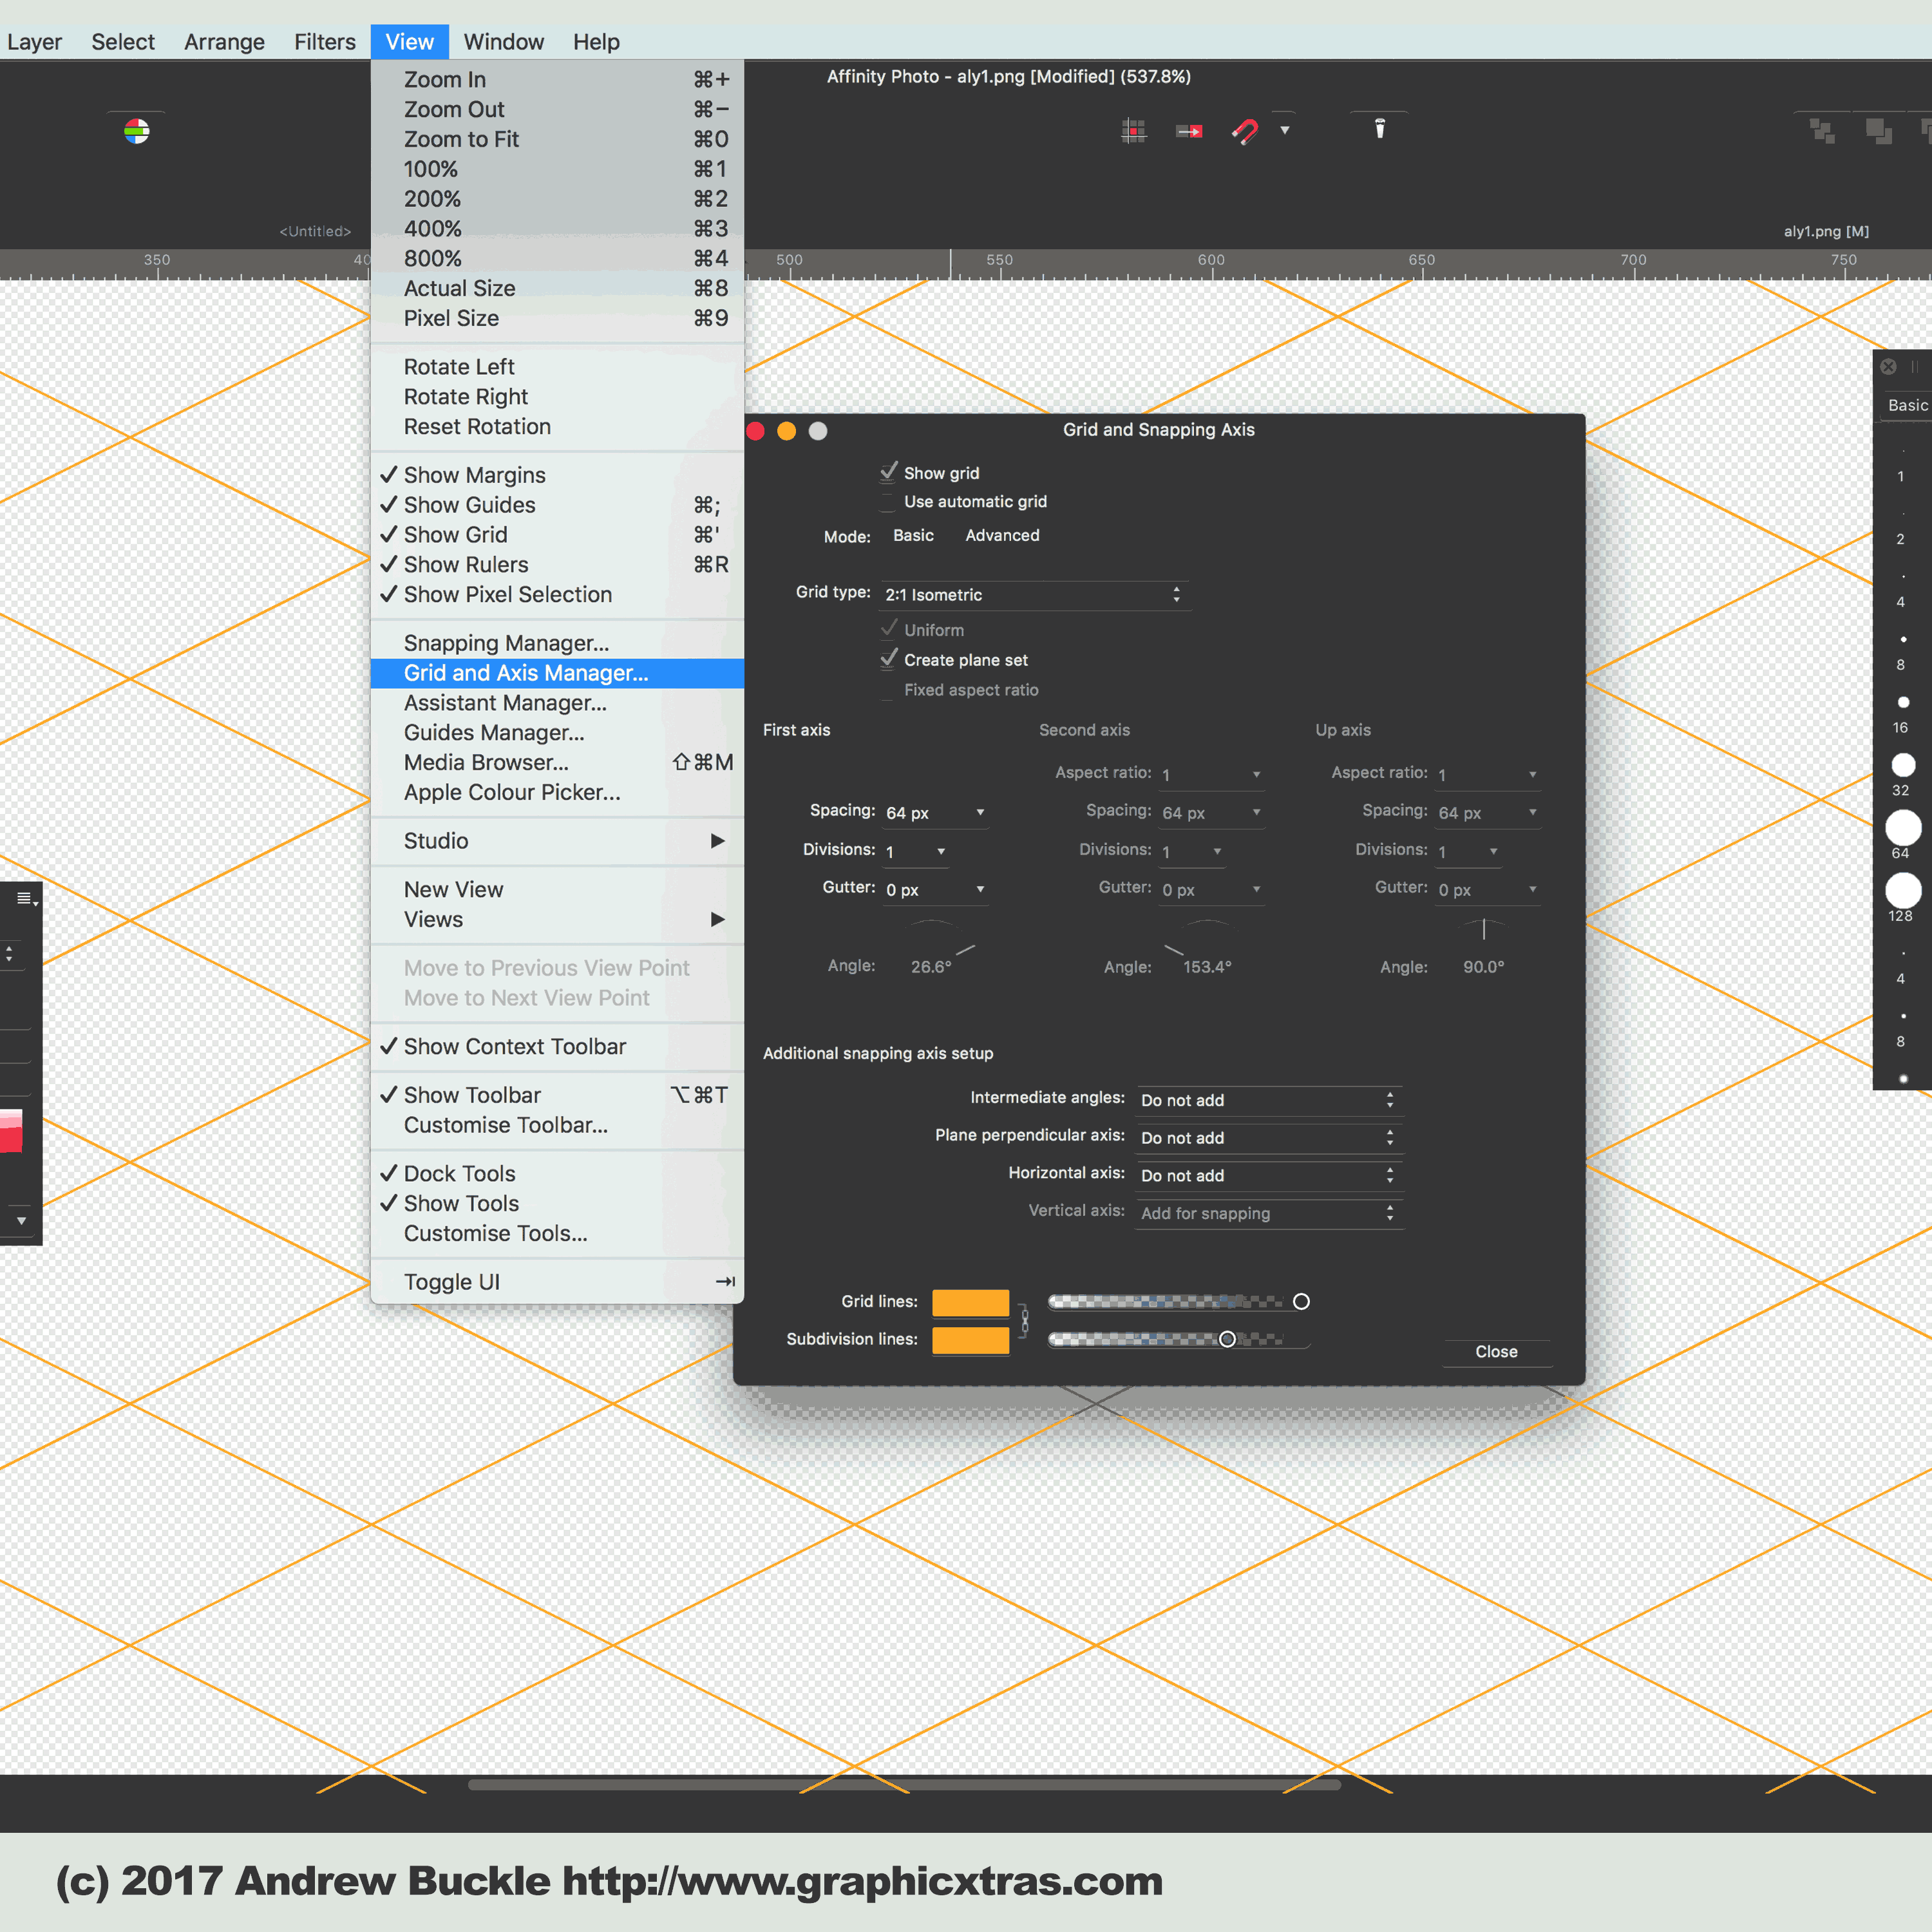Open the First axis Gutter dropdown
1932x1932 pixels.
(x=936, y=890)
